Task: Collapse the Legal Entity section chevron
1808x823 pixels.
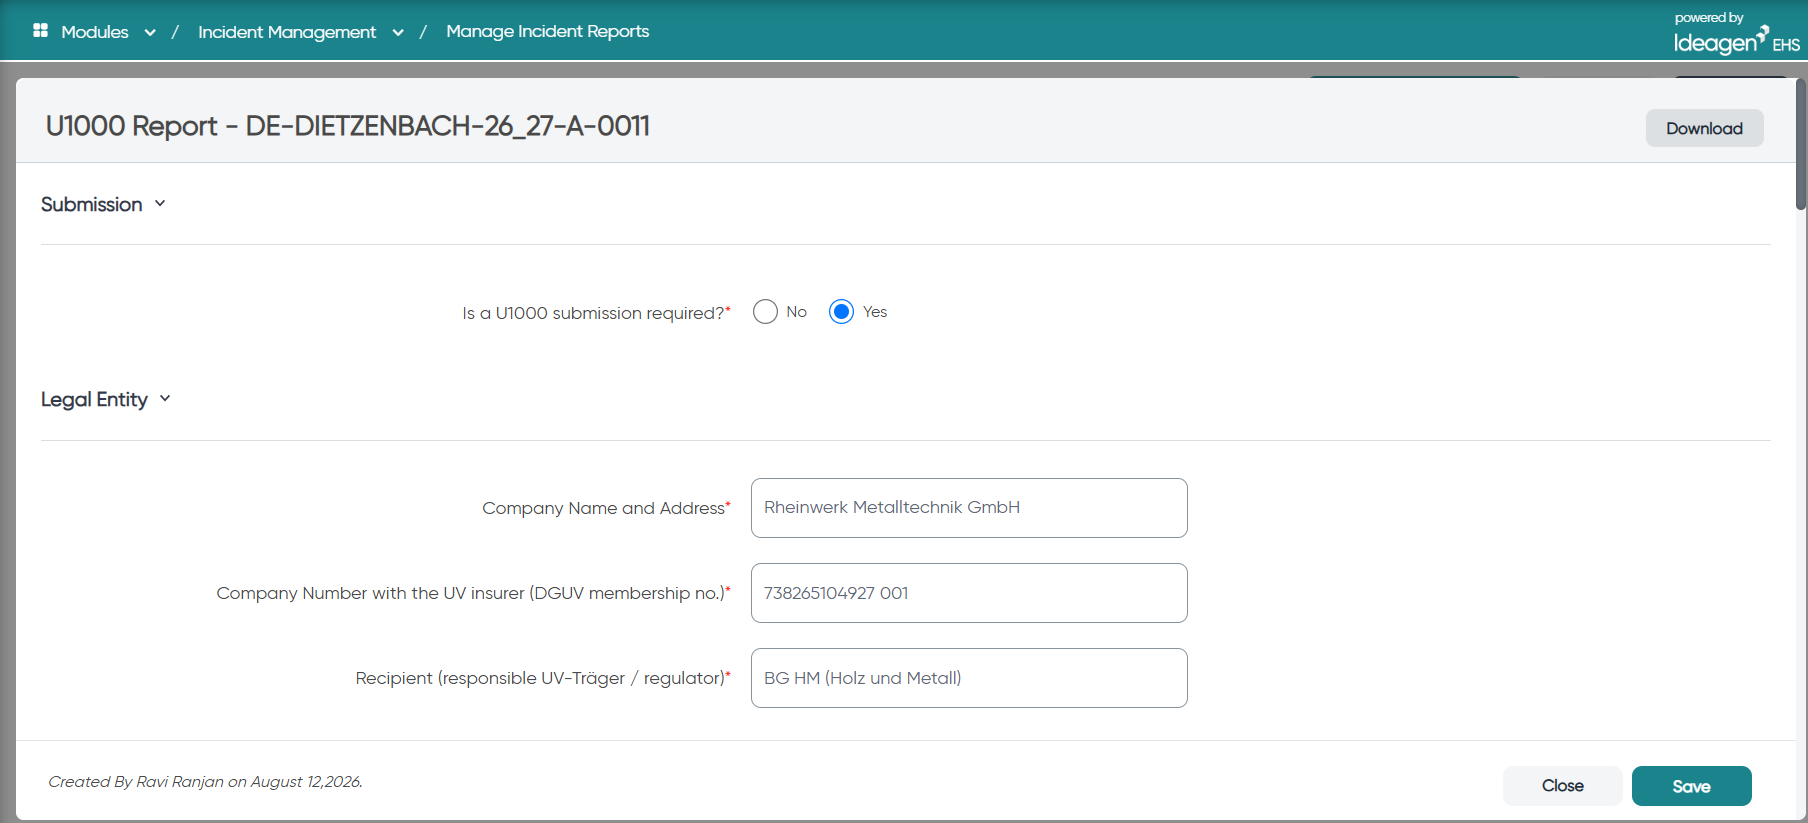Action: [x=165, y=399]
